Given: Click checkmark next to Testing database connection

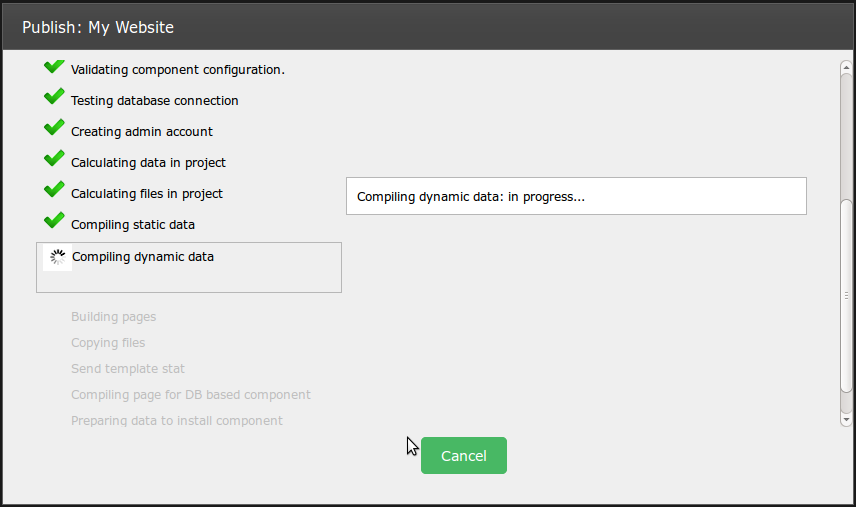Looking at the screenshot, I should (x=54, y=98).
